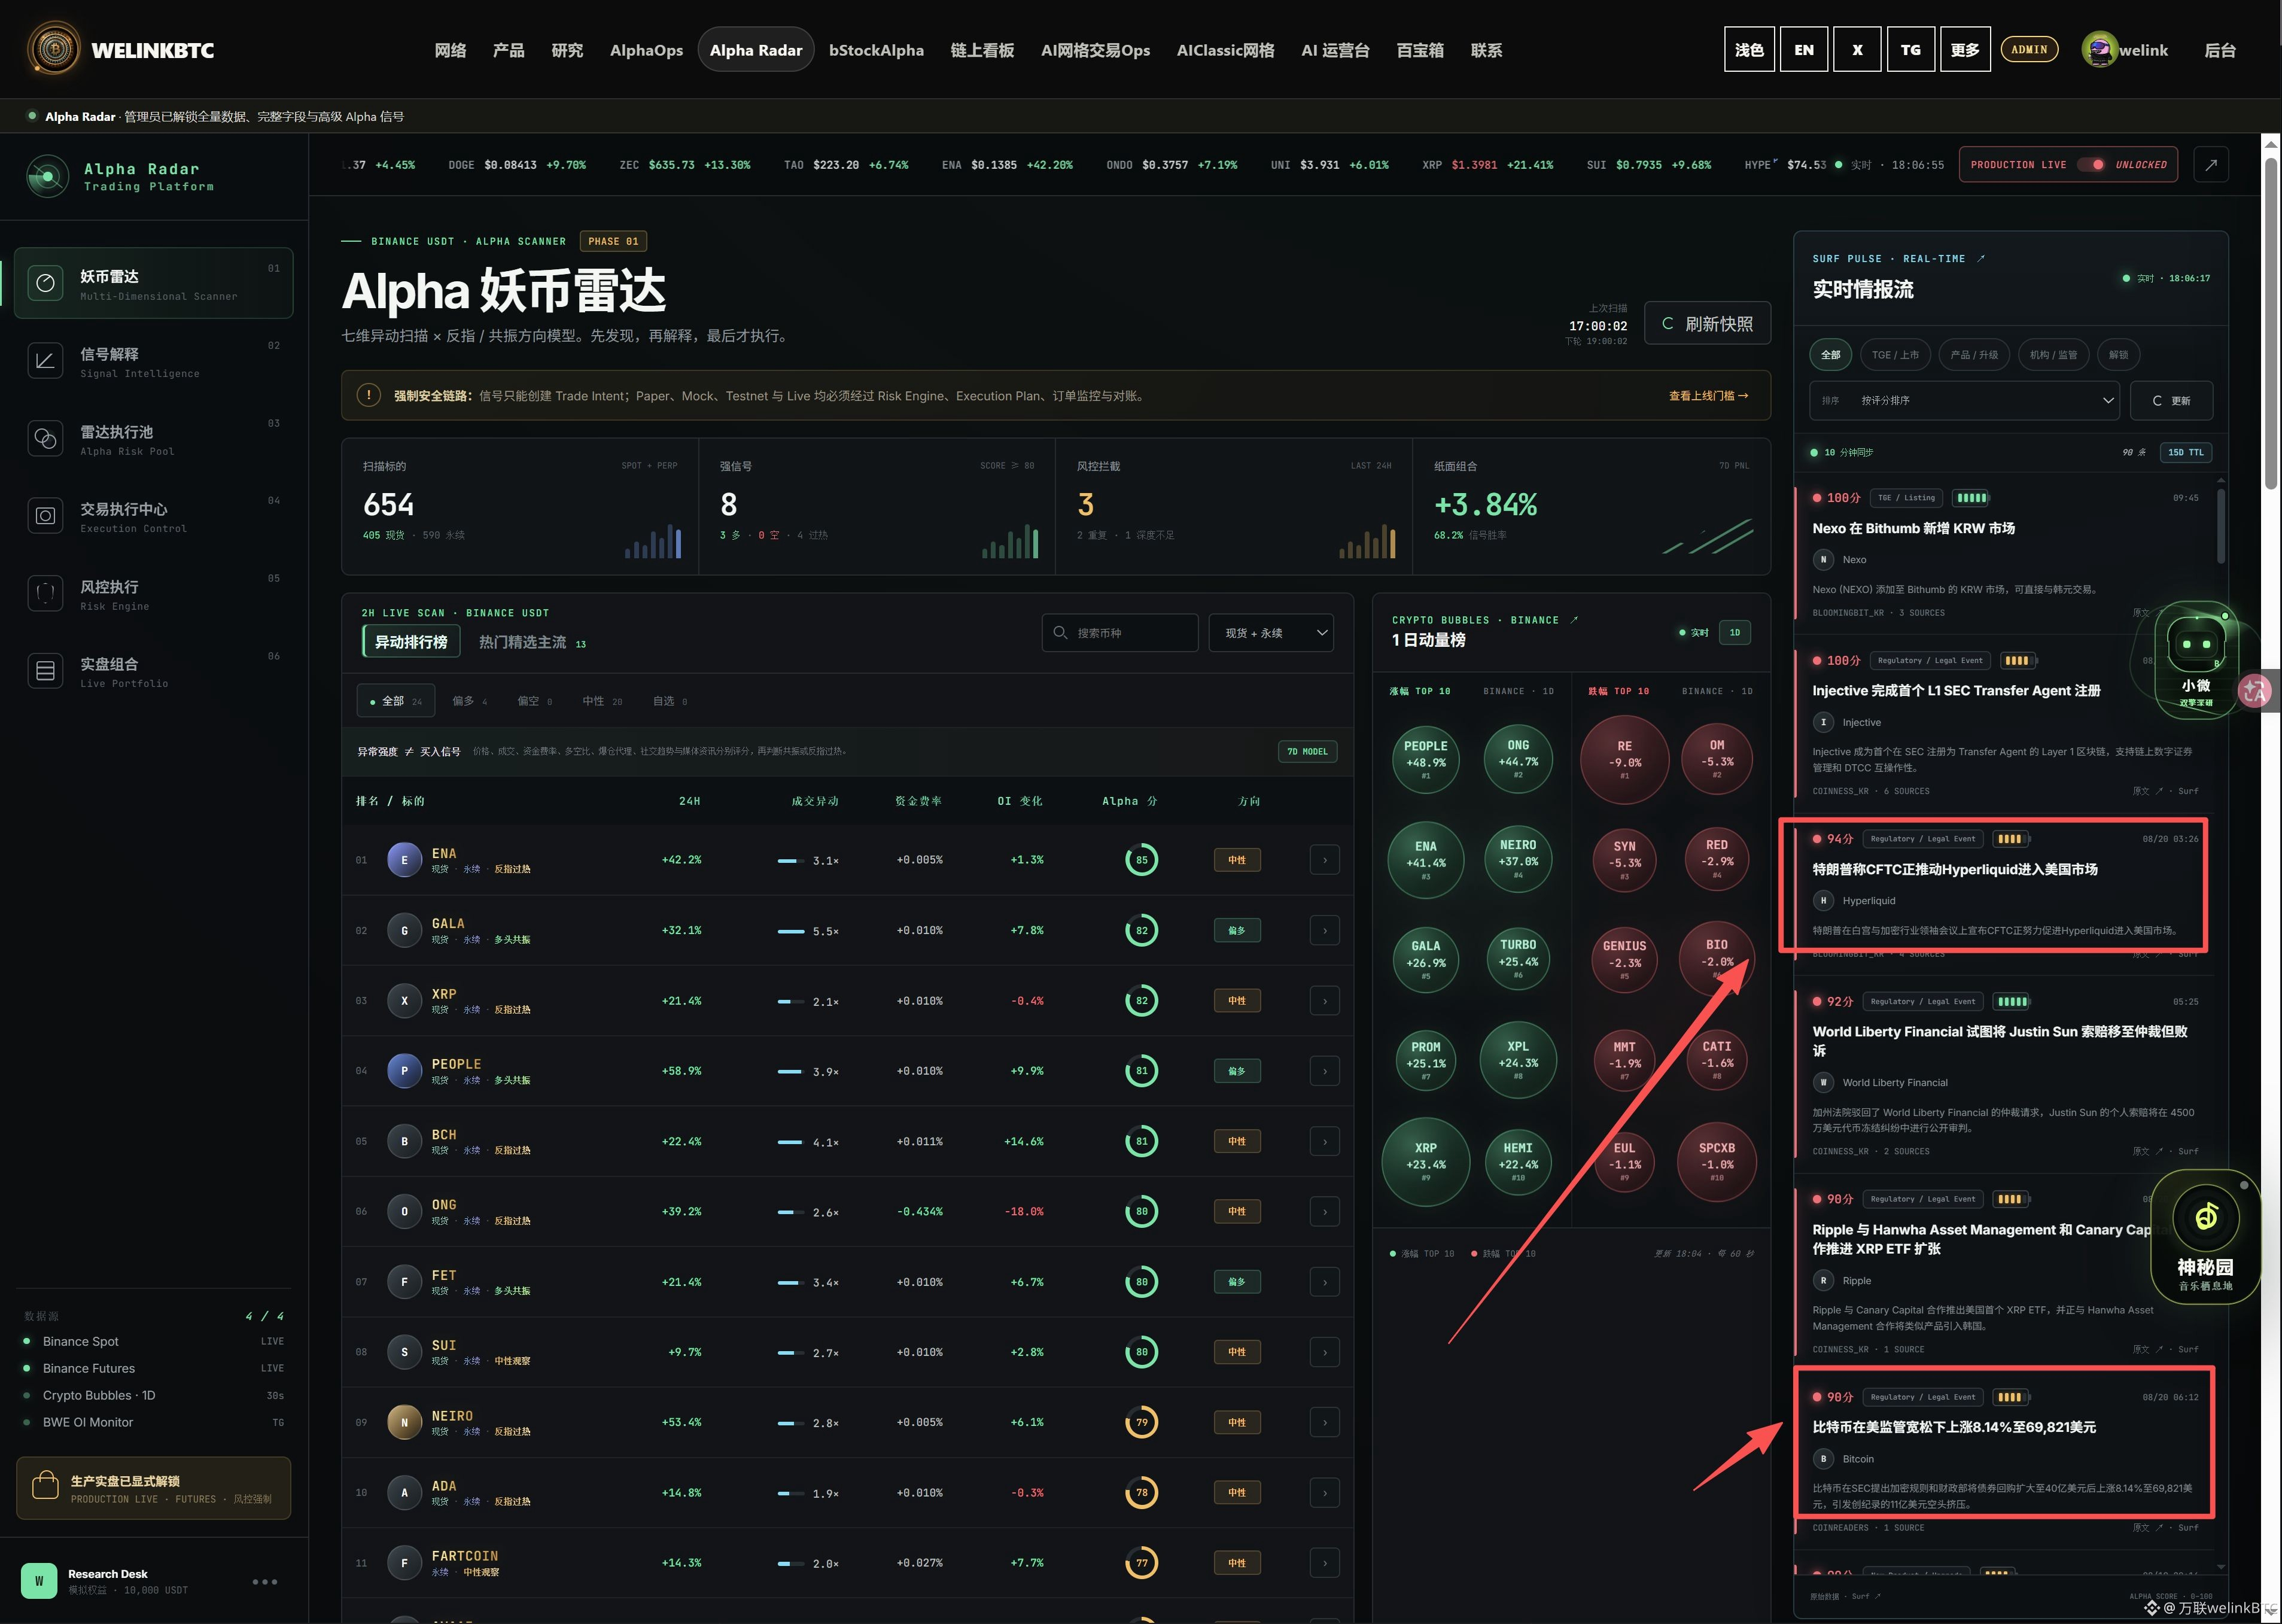Switch to the 异动排行榜 tab

pyautogui.click(x=411, y=642)
